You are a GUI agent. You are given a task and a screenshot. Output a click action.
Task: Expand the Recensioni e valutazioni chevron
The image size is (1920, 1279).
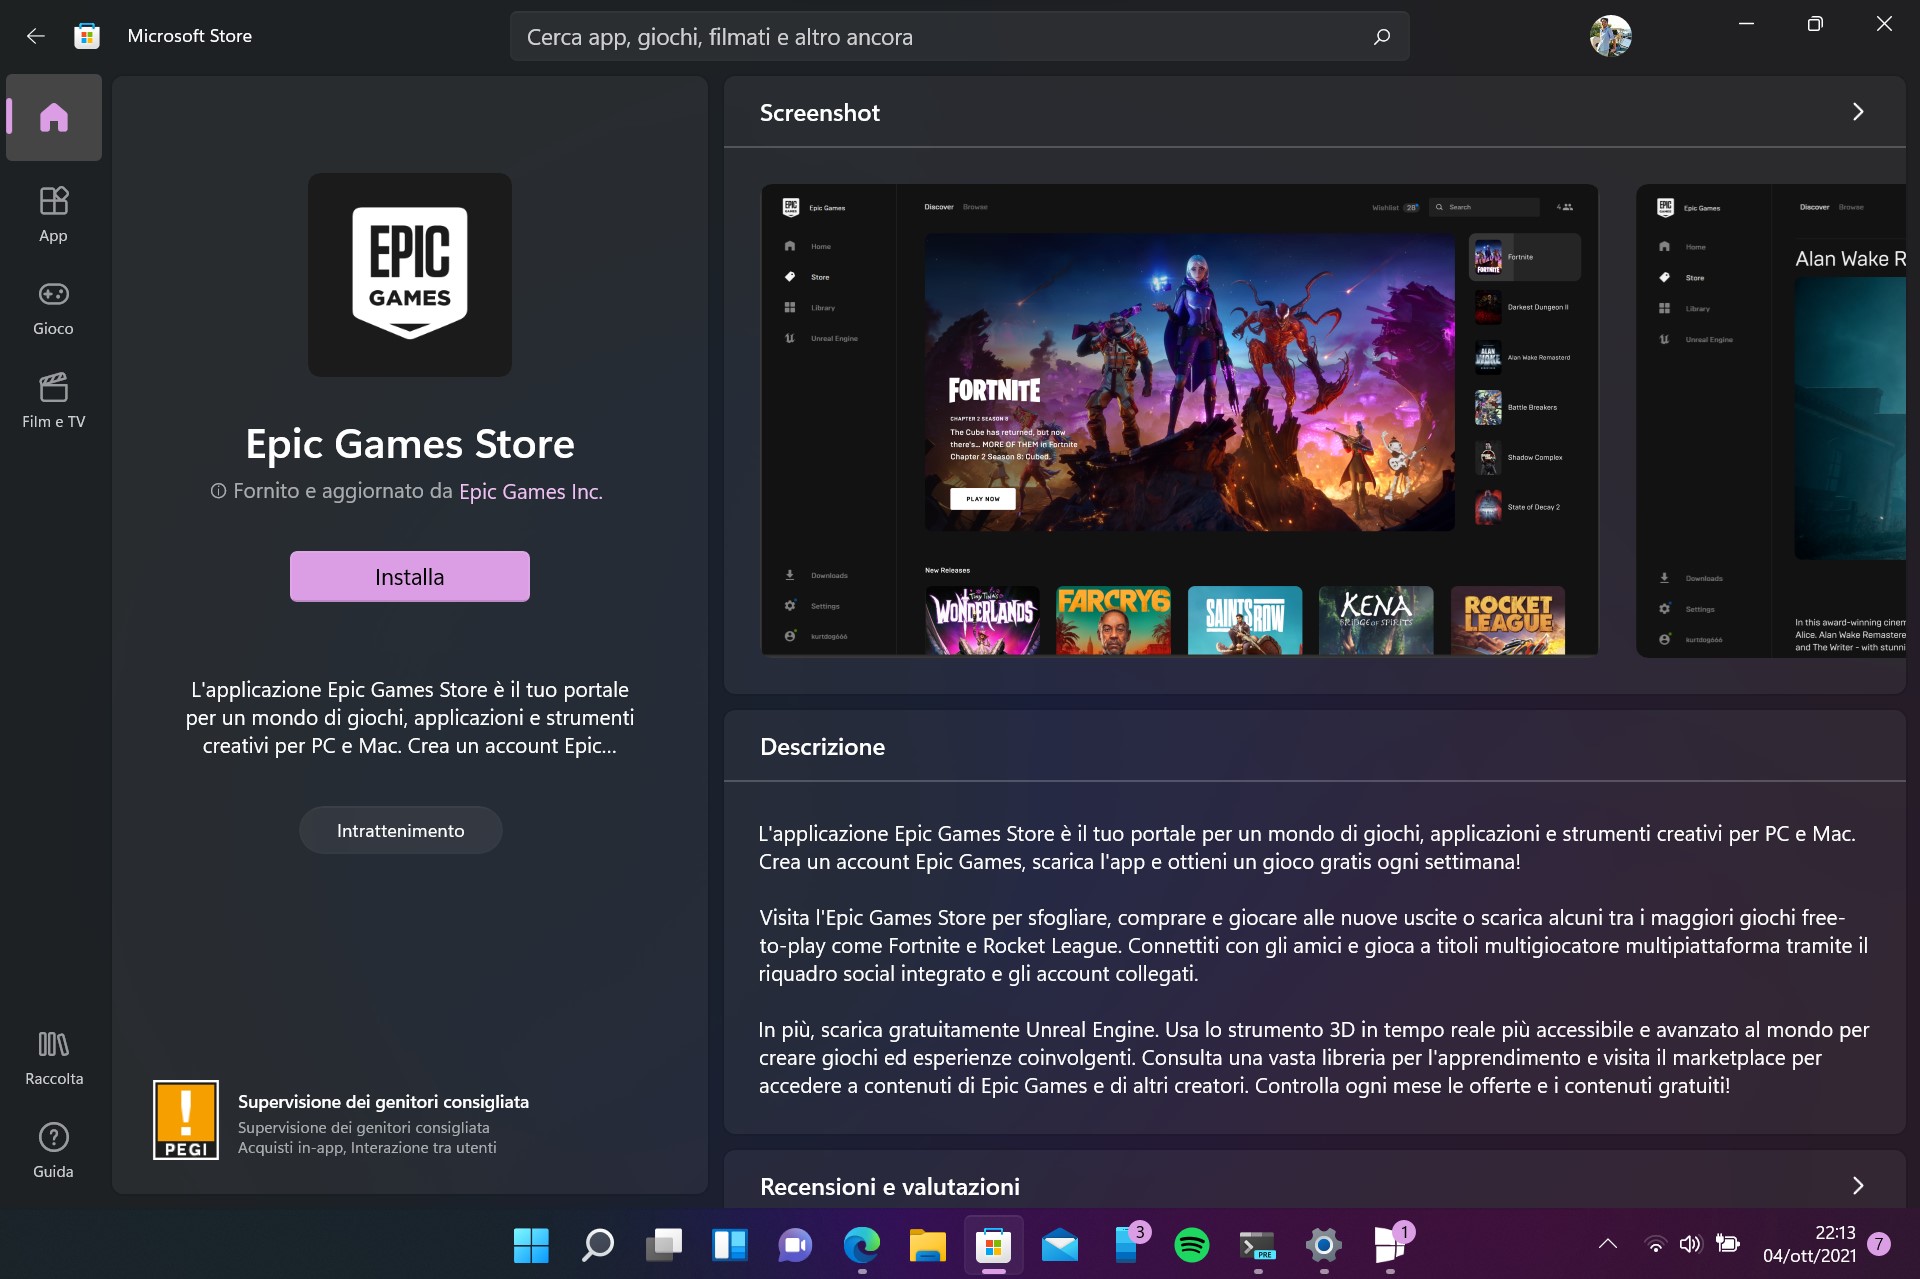click(x=1857, y=1186)
